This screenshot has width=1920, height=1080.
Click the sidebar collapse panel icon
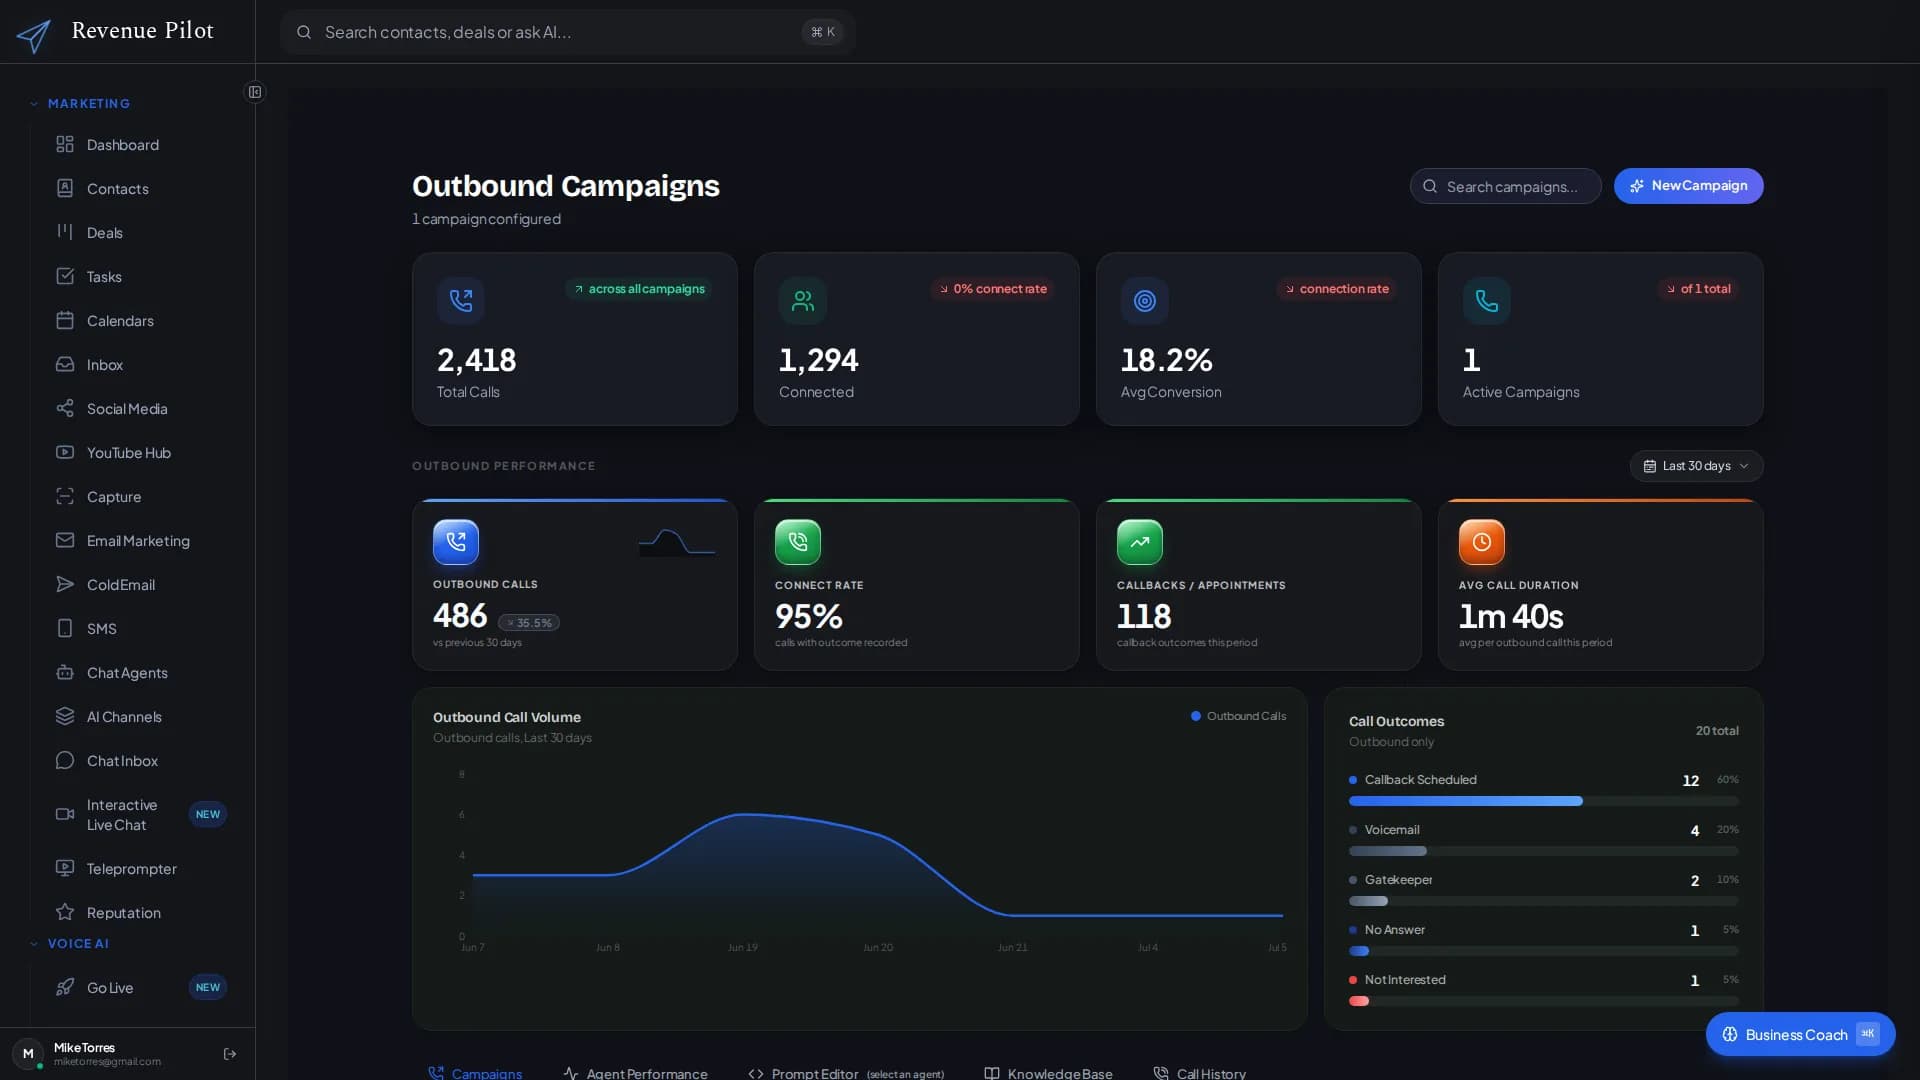(255, 92)
